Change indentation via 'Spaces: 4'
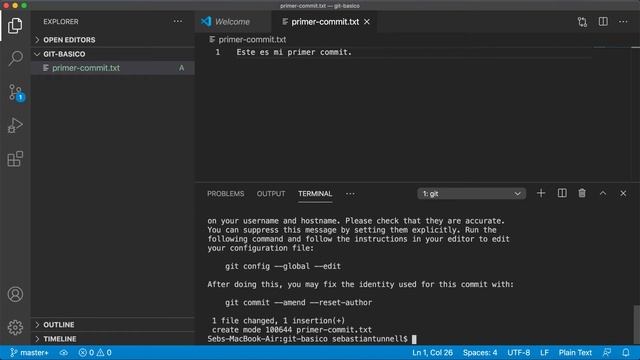The image size is (640, 360). (x=480, y=353)
